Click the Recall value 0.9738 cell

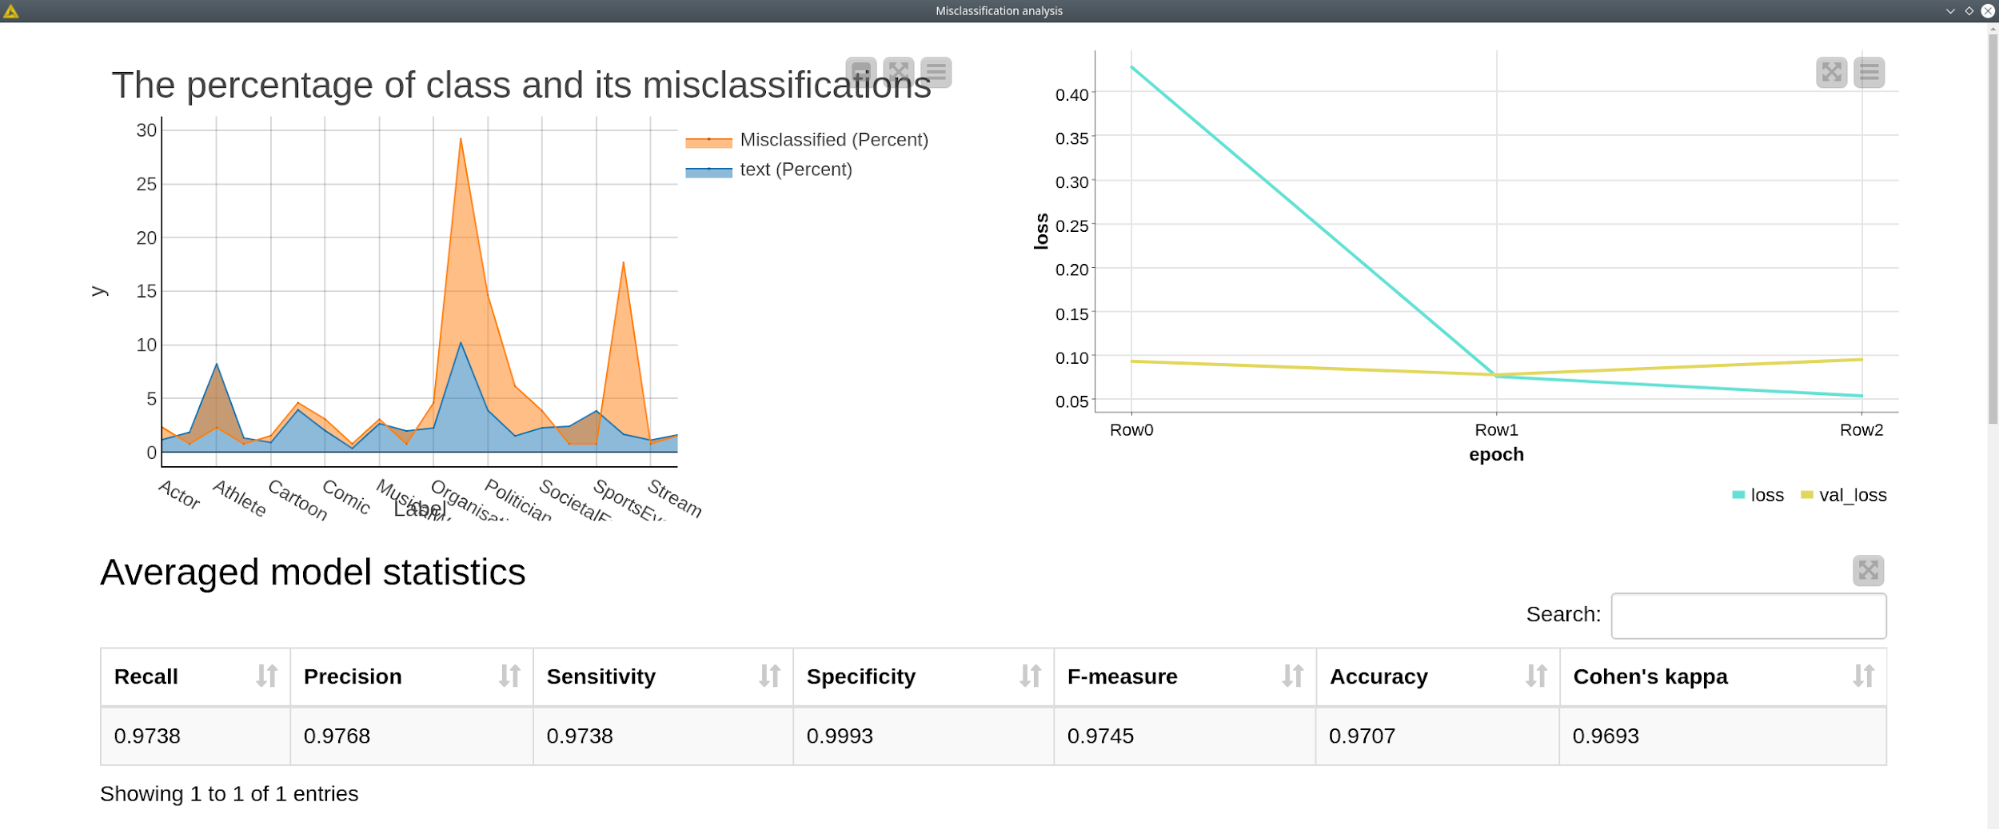195,736
